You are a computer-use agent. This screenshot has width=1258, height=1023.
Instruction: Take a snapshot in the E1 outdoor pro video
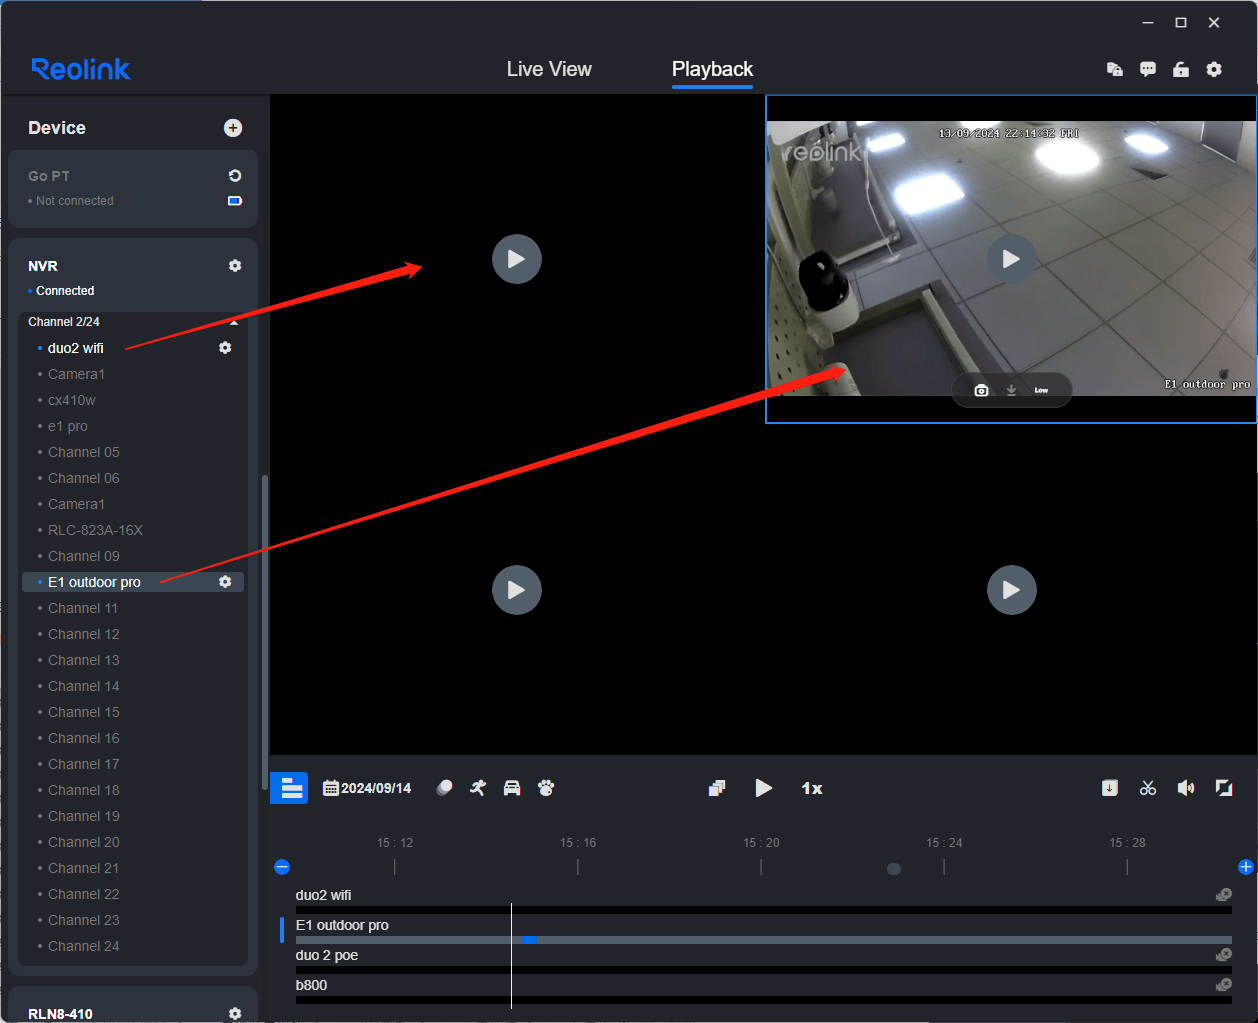pyautogui.click(x=981, y=389)
